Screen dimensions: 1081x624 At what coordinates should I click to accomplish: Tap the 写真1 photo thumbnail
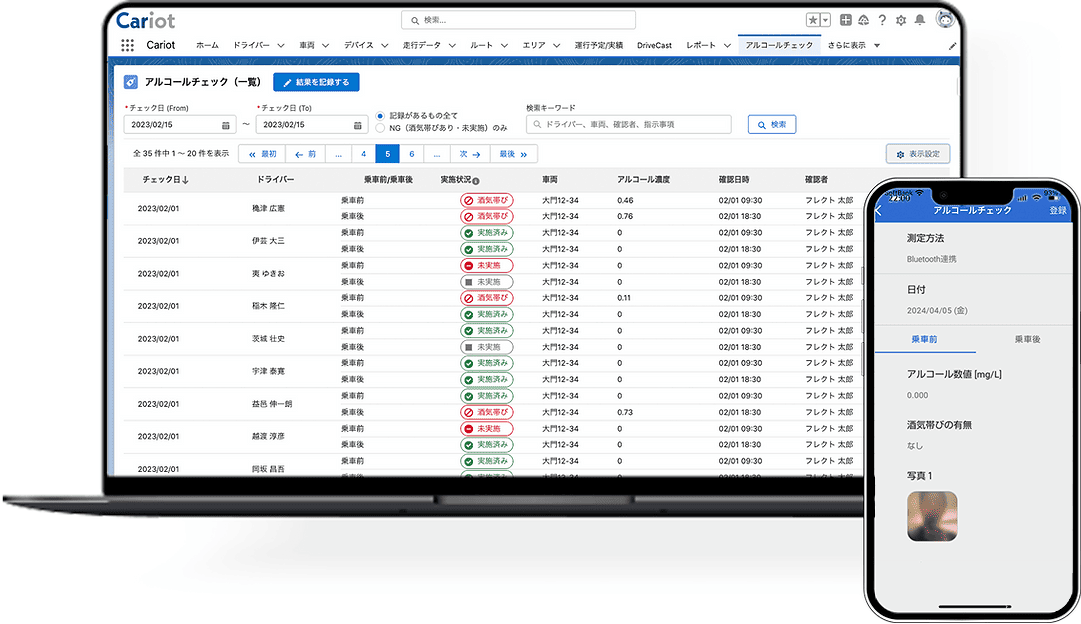pyautogui.click(x=932, y=516)
